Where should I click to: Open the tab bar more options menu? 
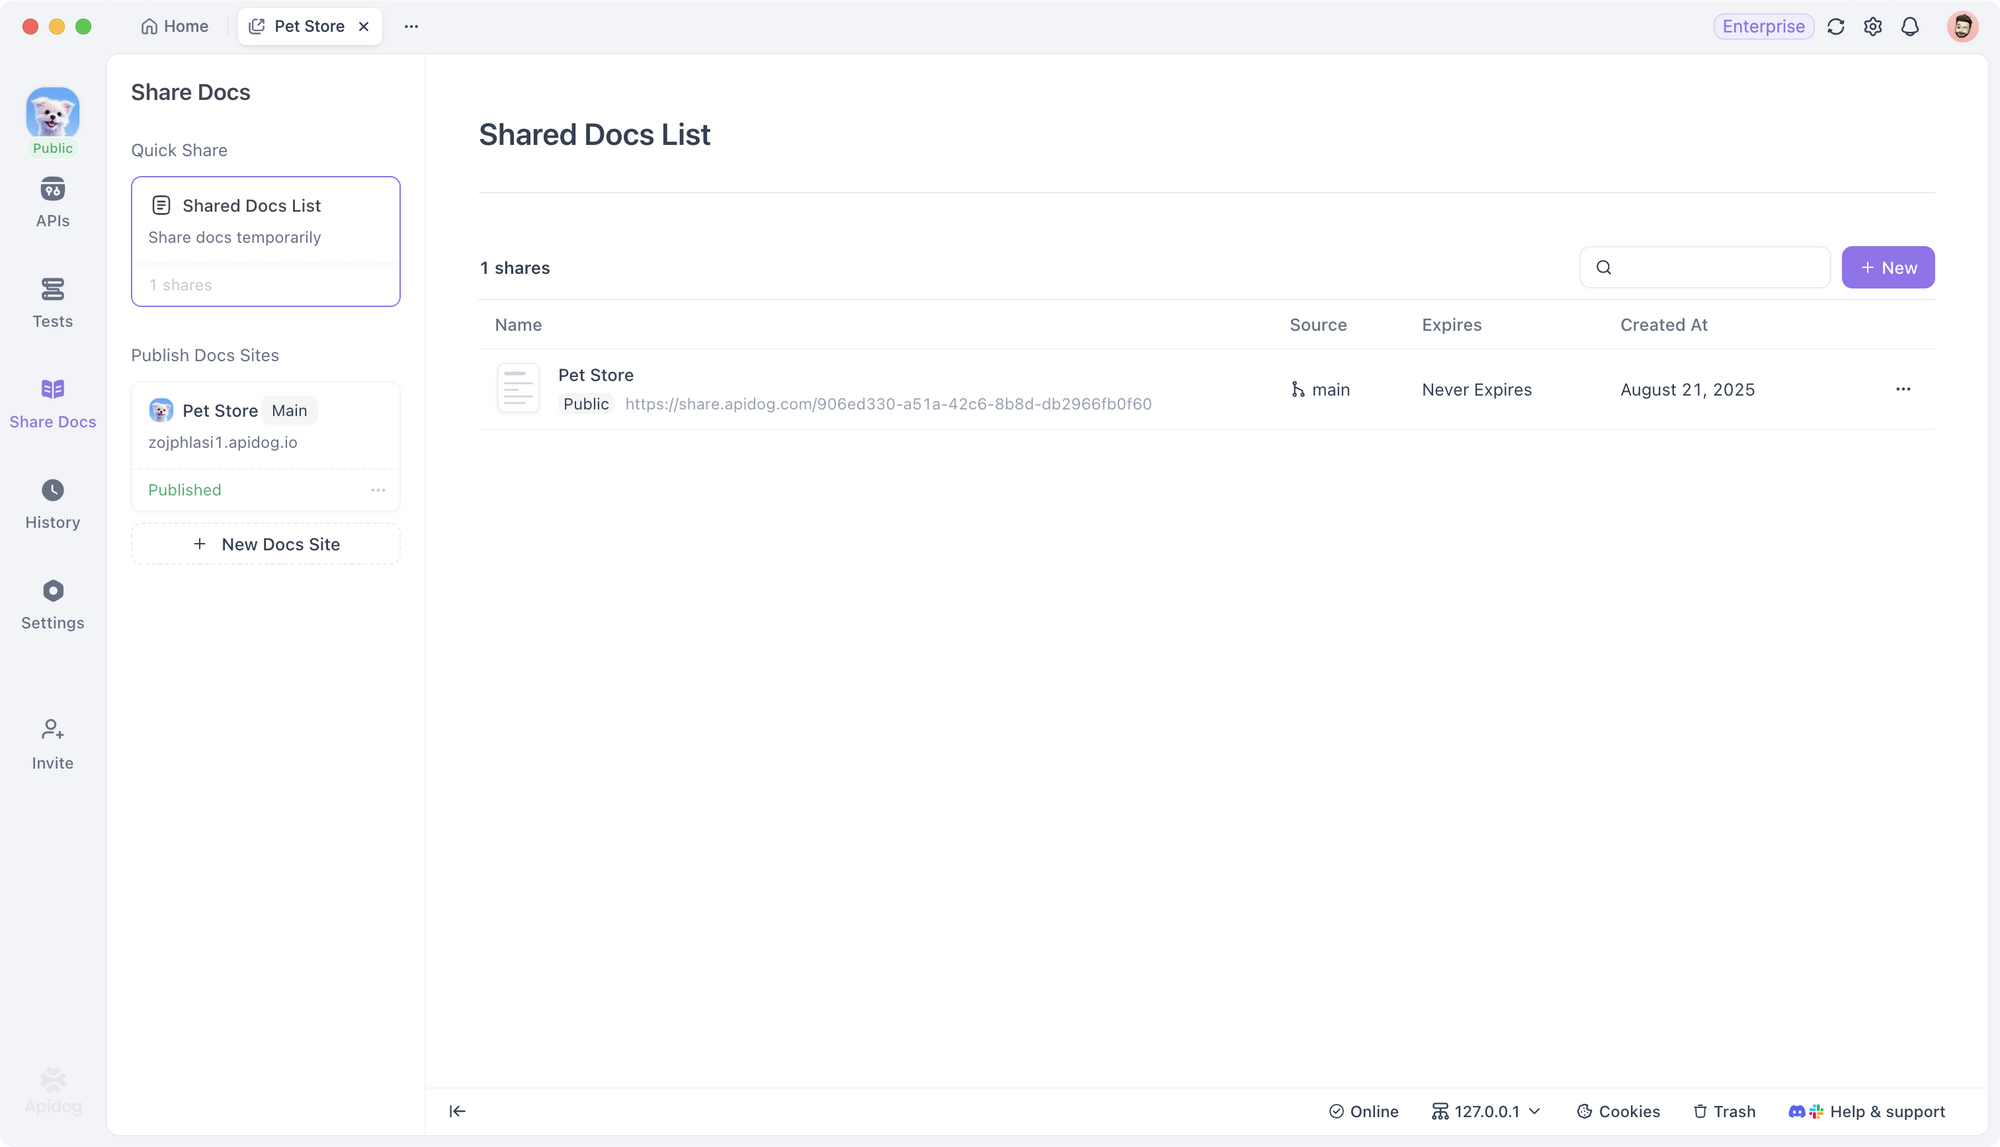pyautogui.click(x=411, y=27)
